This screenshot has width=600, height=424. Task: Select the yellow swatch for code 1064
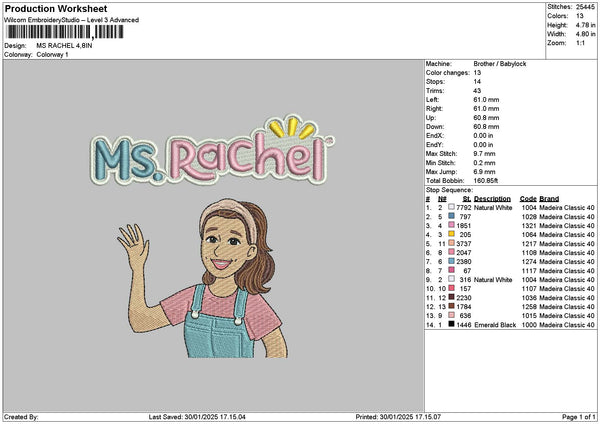pyautogui.click(x=454, y=234)
